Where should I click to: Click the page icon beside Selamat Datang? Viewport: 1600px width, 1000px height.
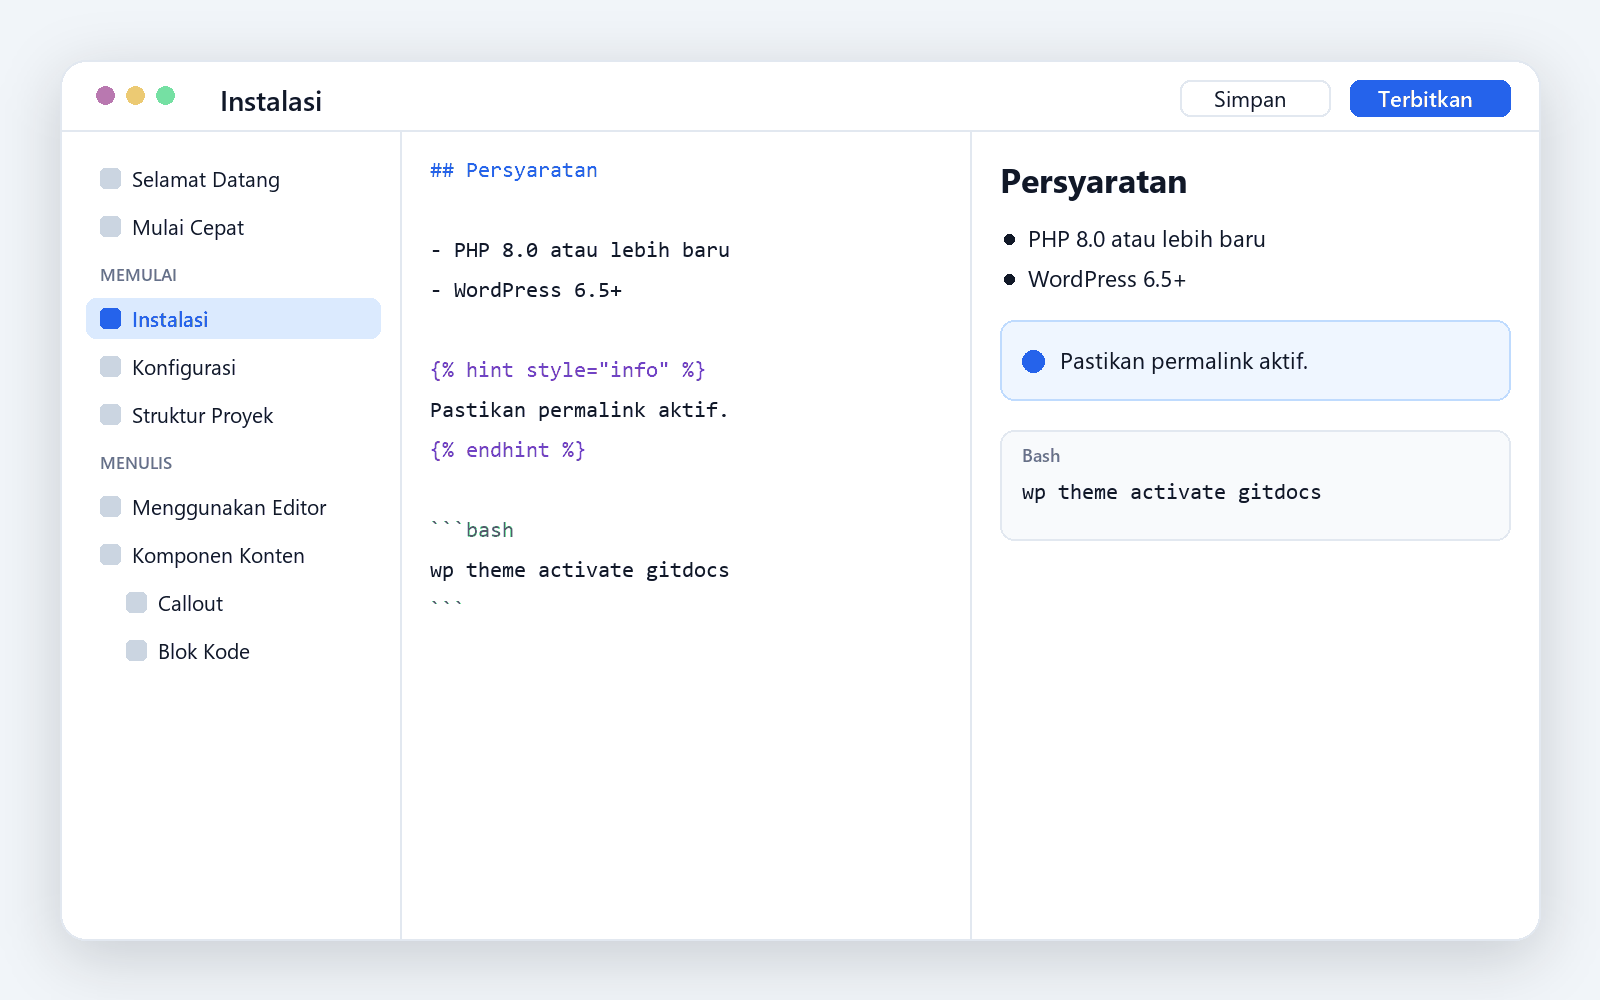(111, 179)
